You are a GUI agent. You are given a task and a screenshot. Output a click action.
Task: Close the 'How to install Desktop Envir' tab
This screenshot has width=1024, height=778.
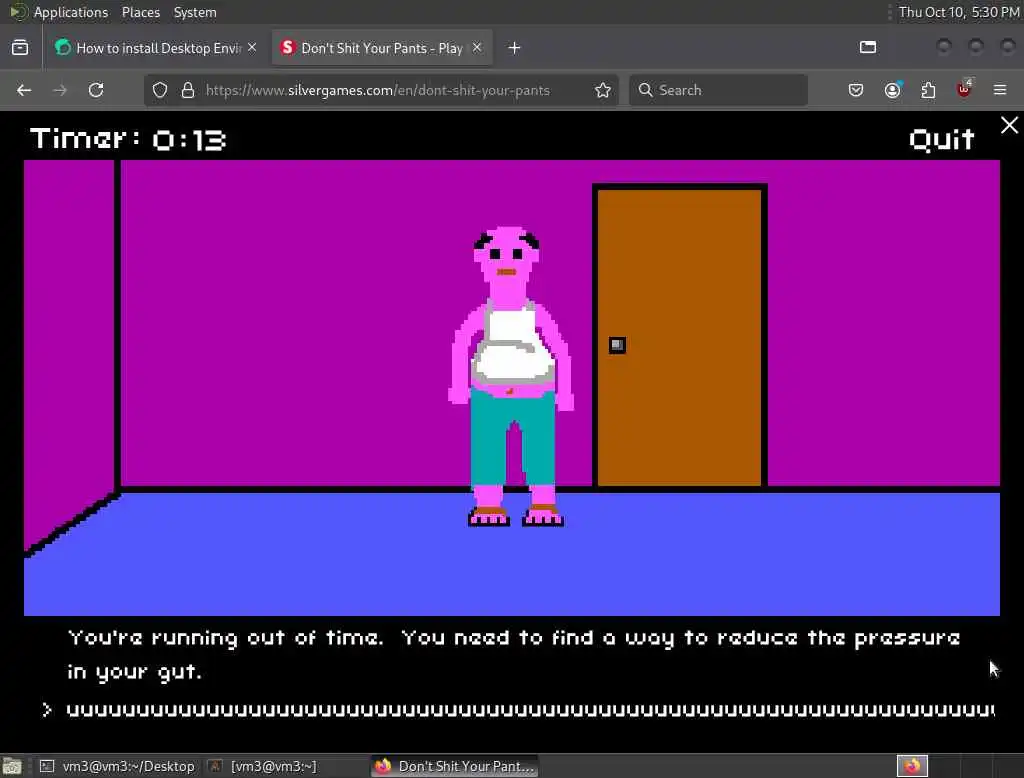pyautogui.click(x=252, y=48)
